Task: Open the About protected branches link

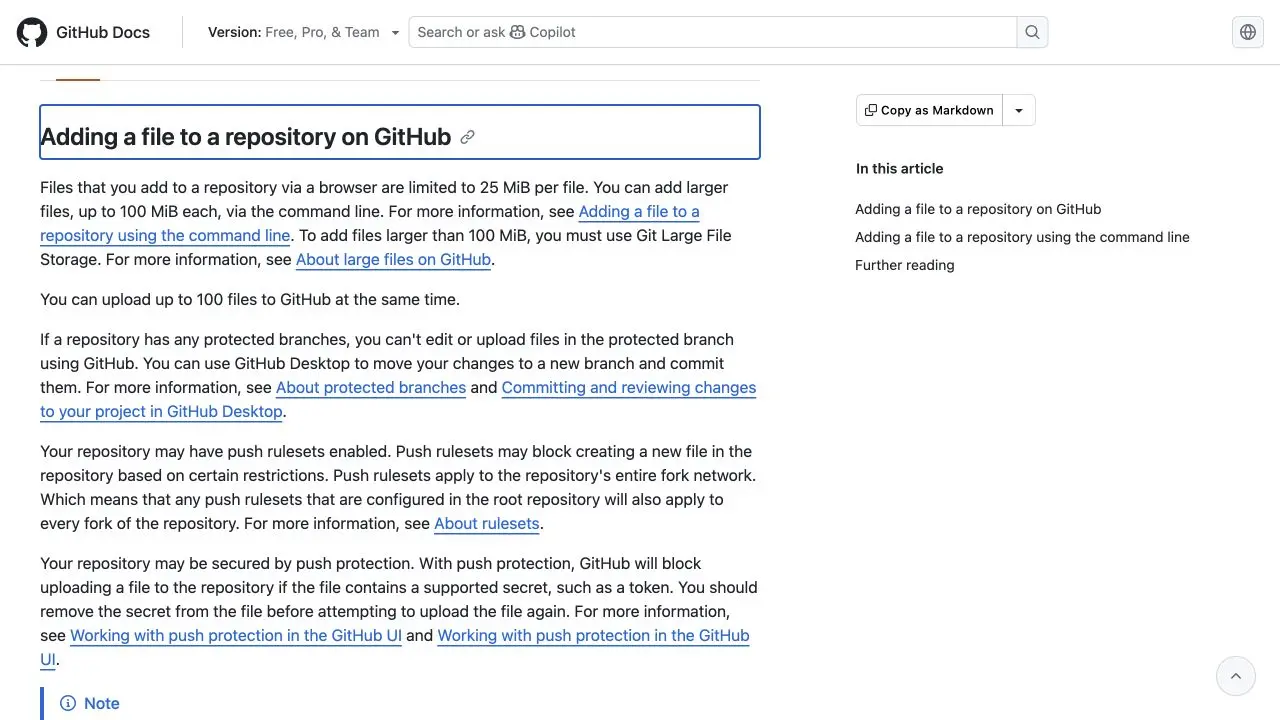Action: point(371,388)
